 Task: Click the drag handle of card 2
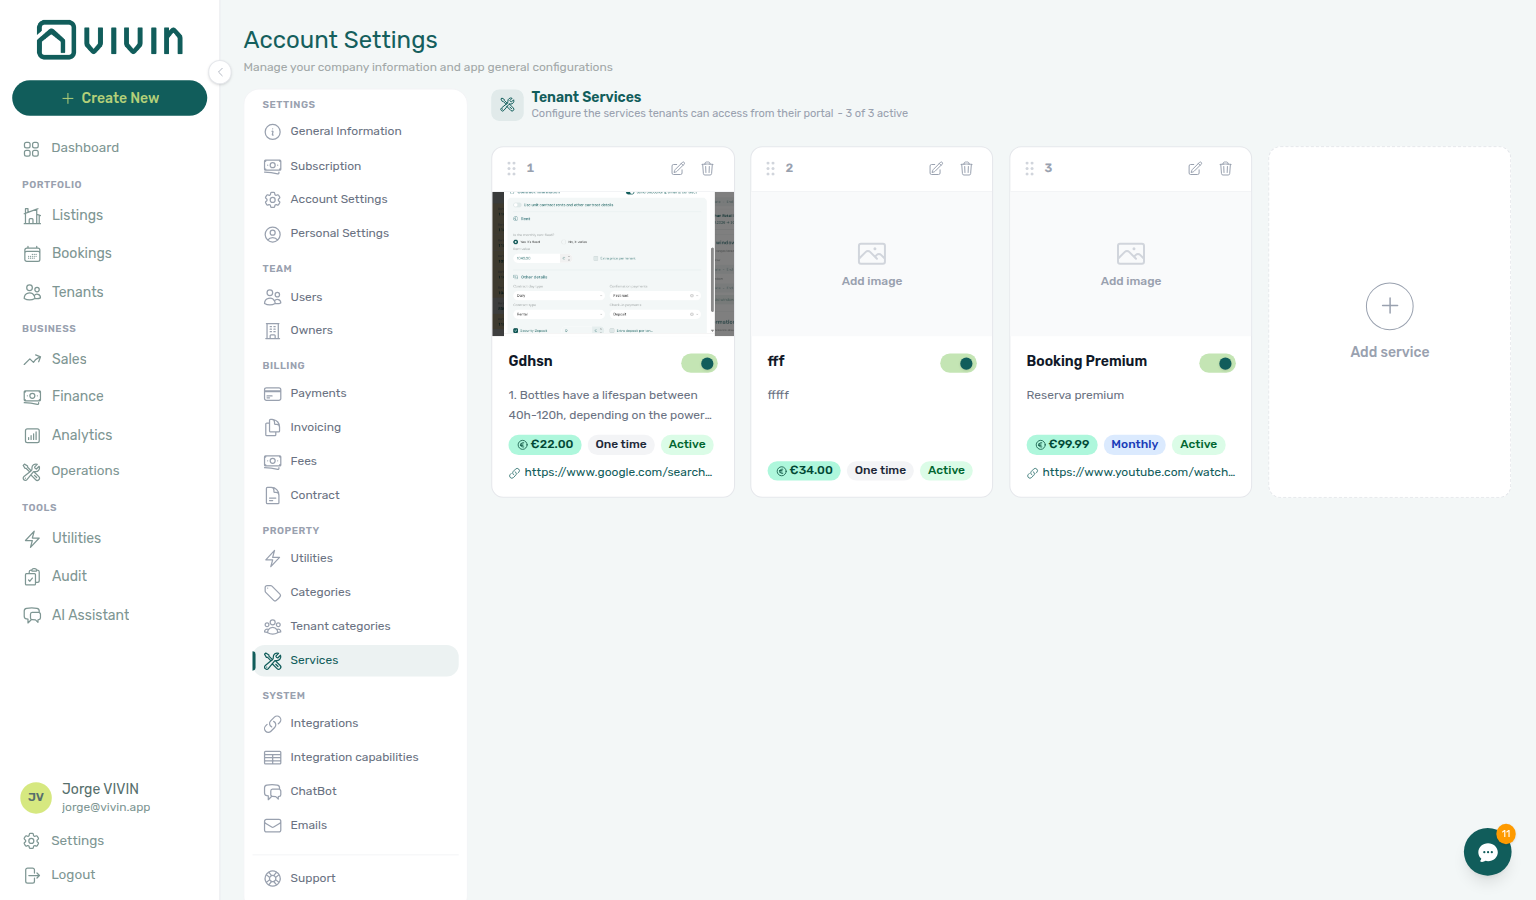click(x=770, y=169)
